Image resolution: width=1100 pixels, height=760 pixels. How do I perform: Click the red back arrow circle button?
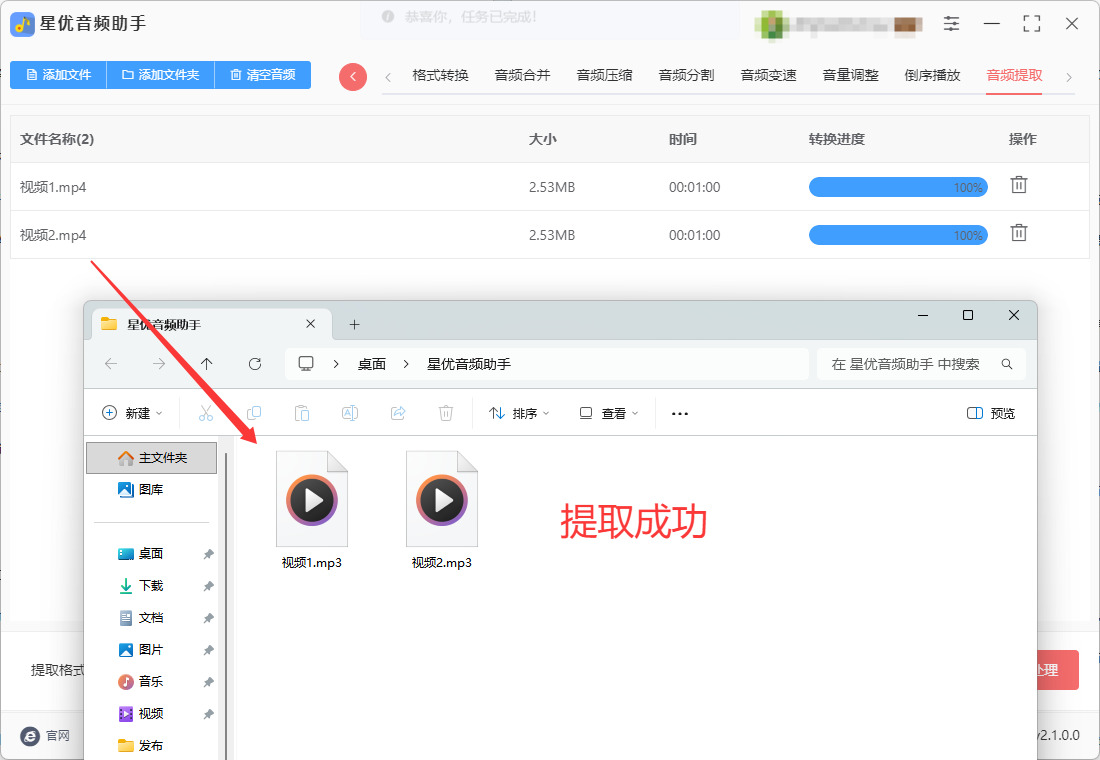[353, 76]
